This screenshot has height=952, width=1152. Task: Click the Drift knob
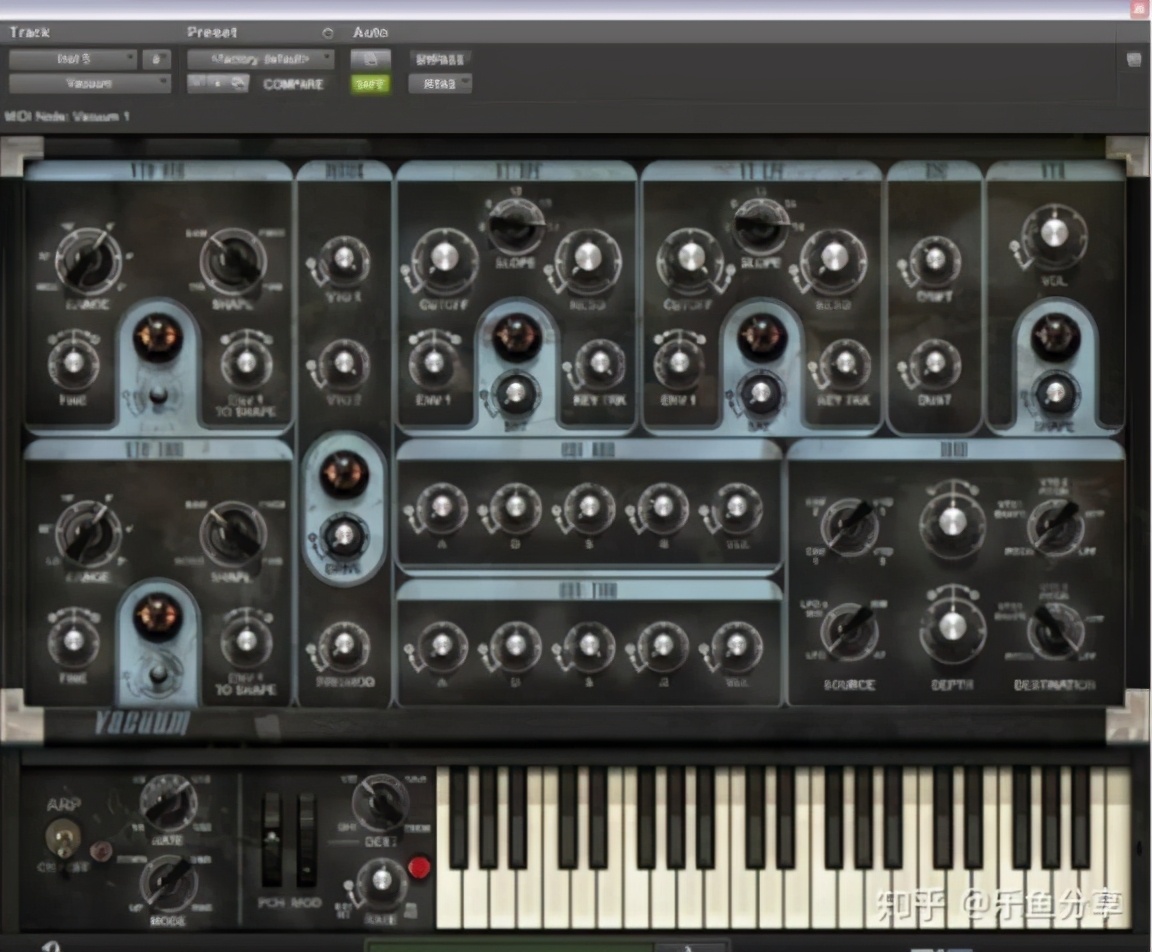pyautogui.click(x=934, y=260)
